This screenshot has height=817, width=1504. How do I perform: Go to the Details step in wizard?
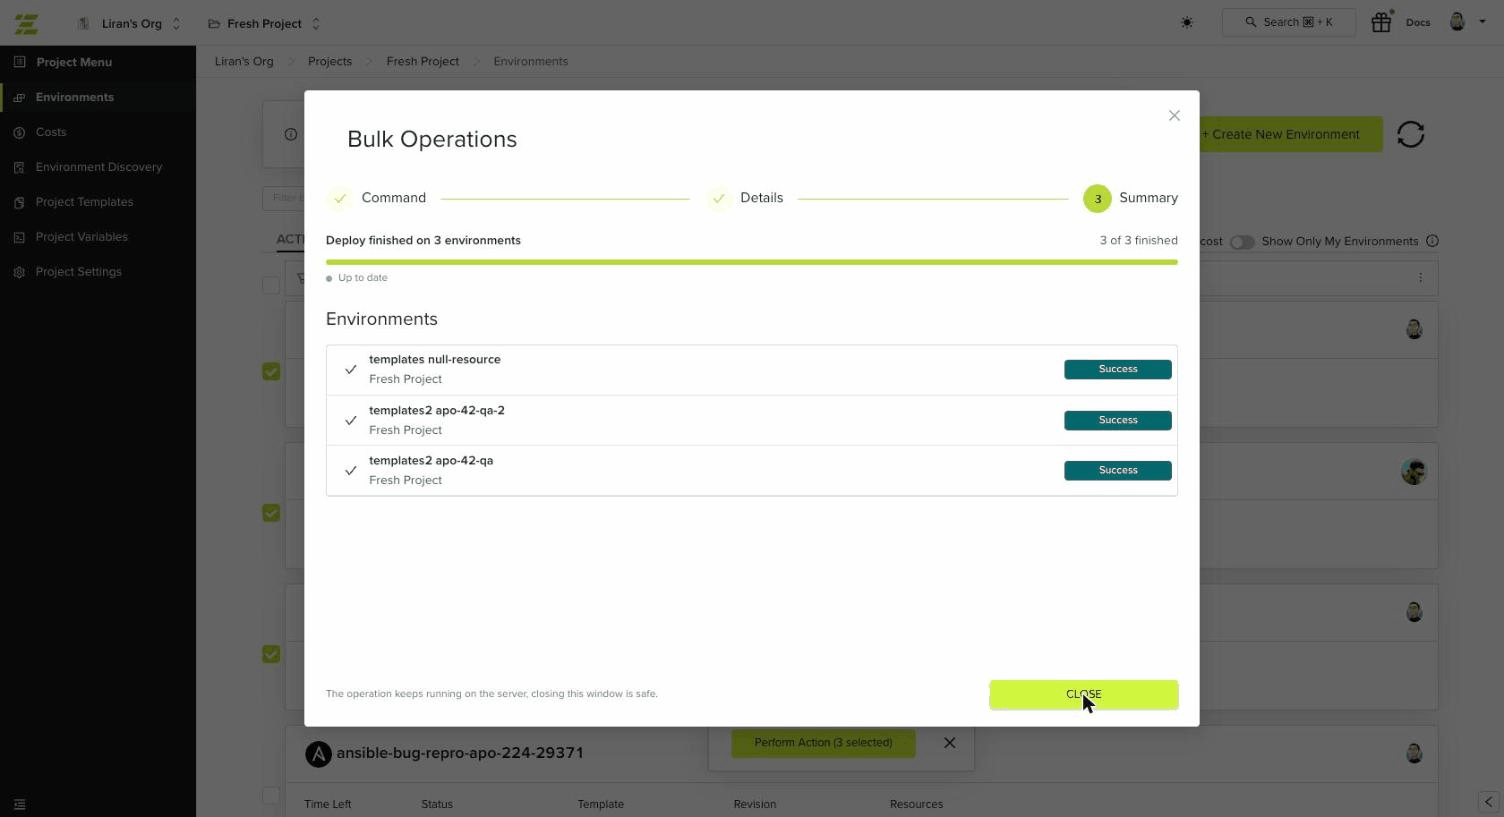click(x=746, y=198)
